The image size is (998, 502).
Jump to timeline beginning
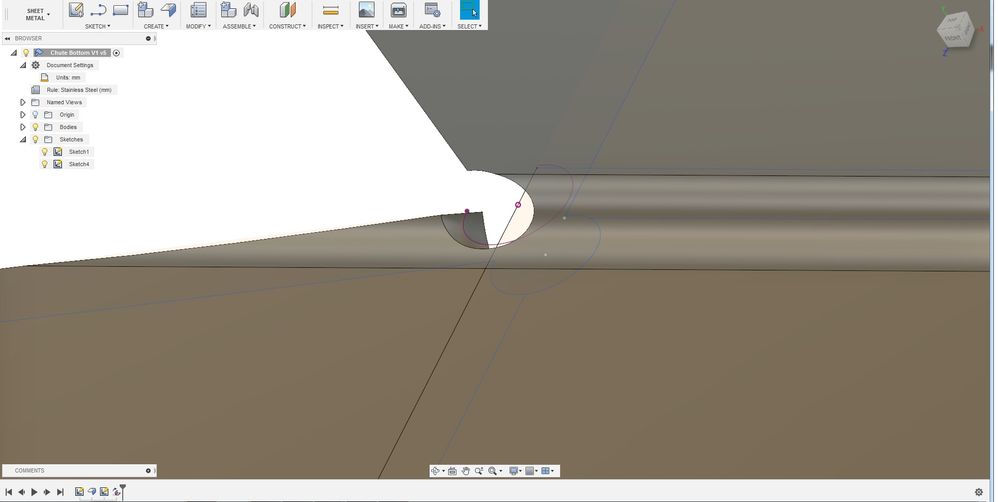click(9, 492)
